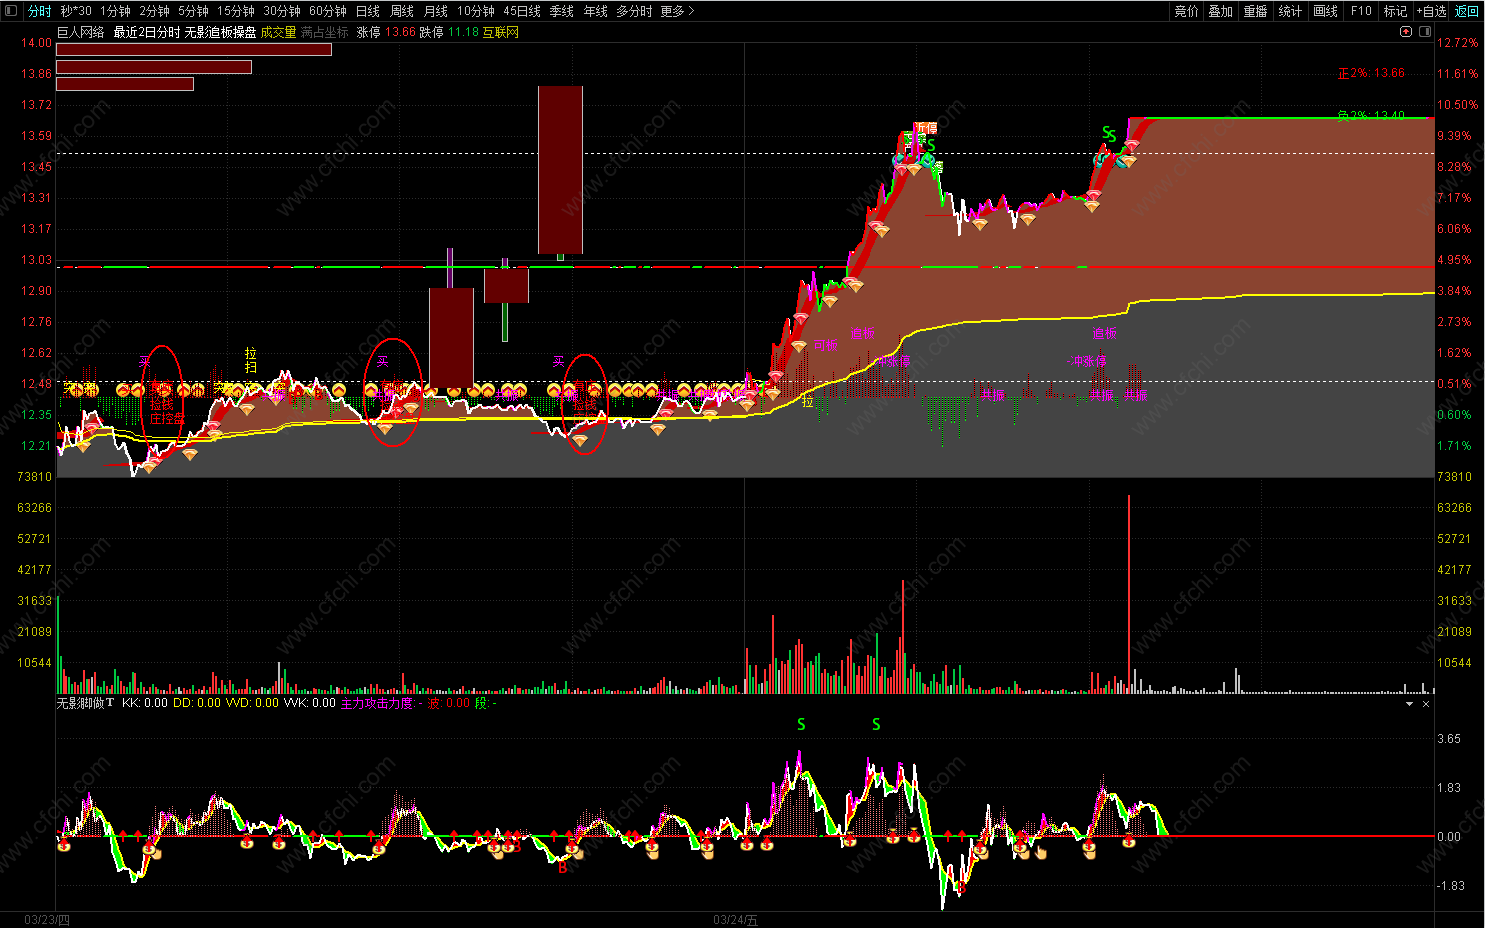This screenshot has width=1485, height=928.
Task: Click the 主力攻击力度 indicator label
Action: [x=377, y=703]
